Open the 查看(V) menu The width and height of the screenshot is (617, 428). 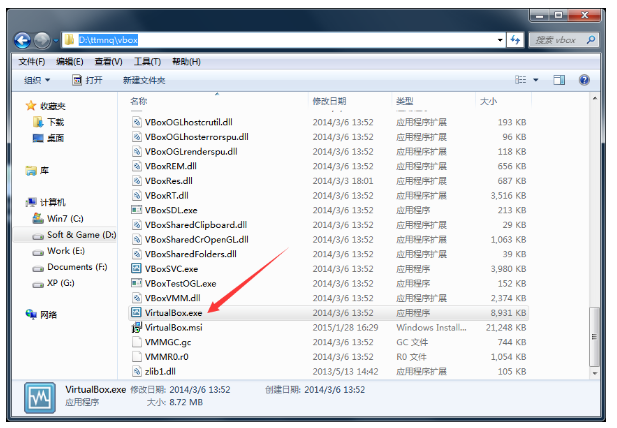point(108,62)
